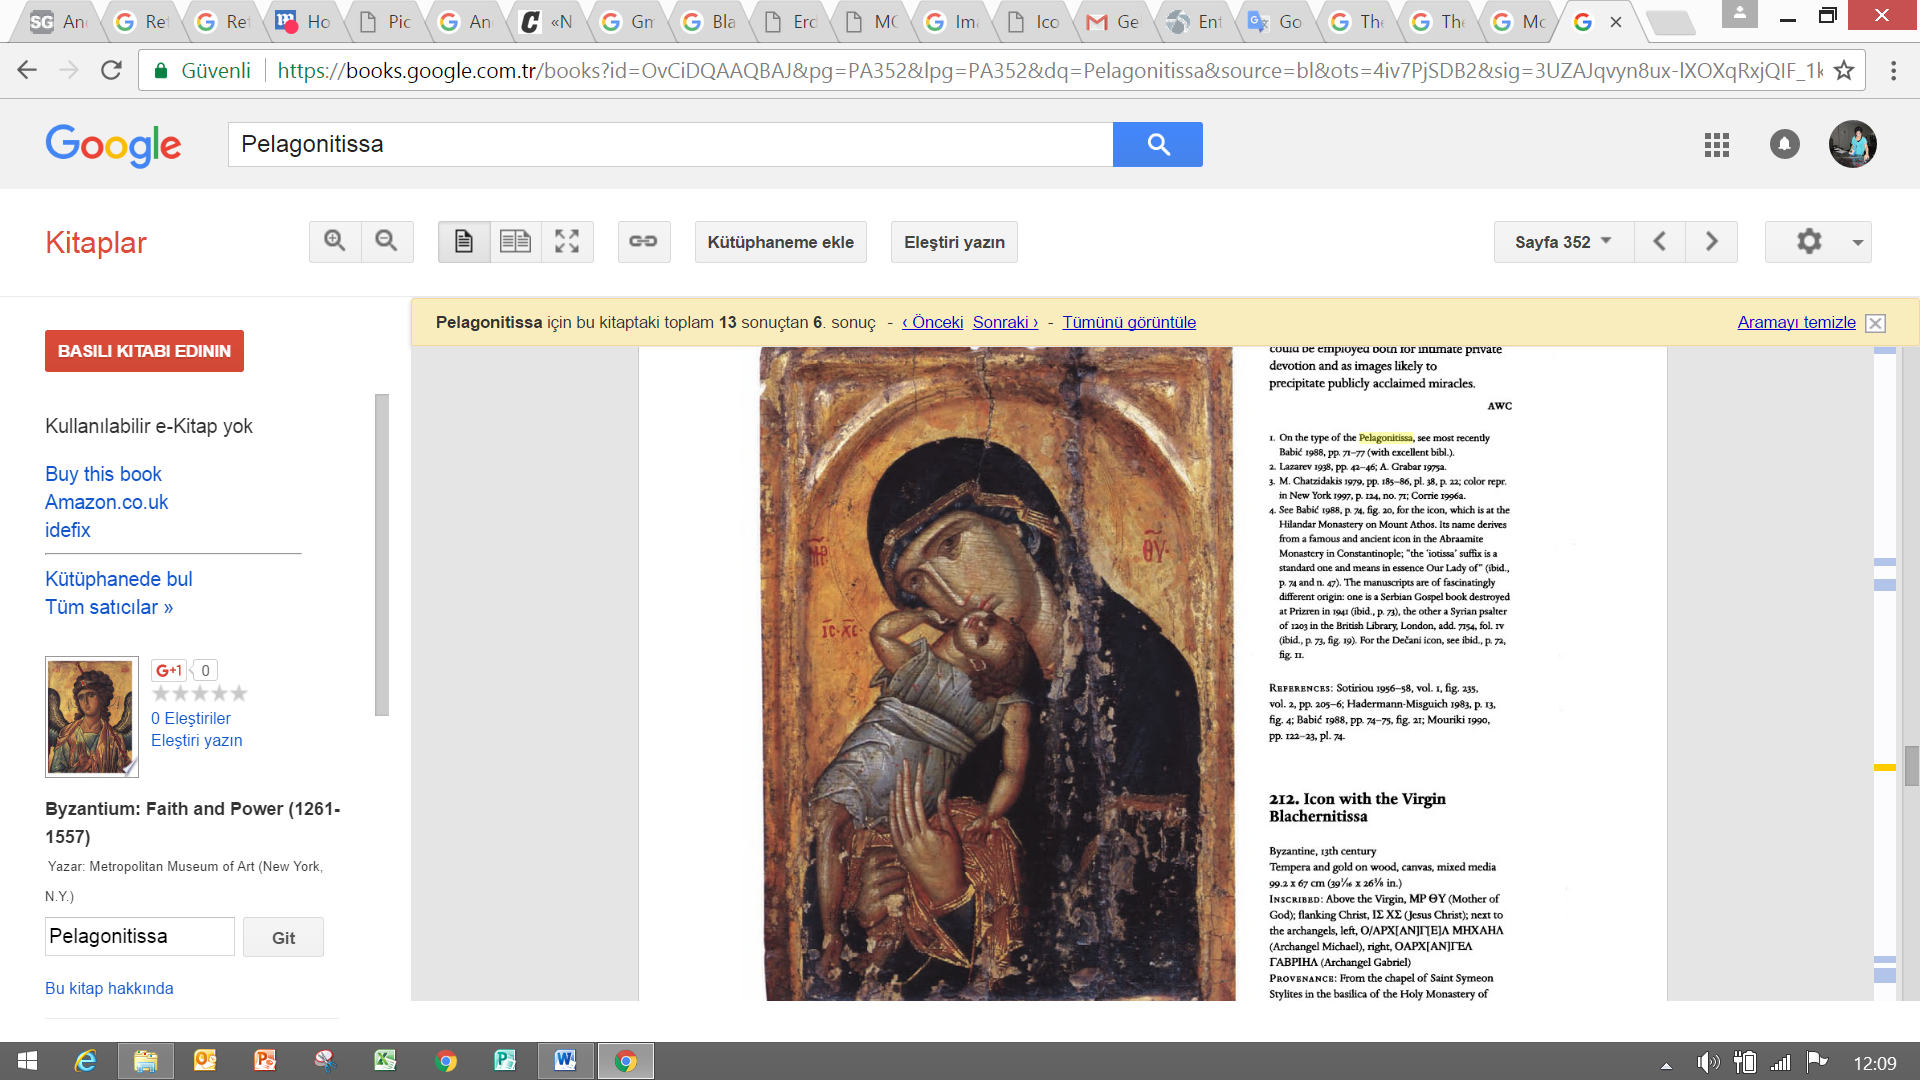This screenshot has width=1920, height=1080.
Task: Click the page vertical scrollbar thumb
Action: click(1911, 766)
